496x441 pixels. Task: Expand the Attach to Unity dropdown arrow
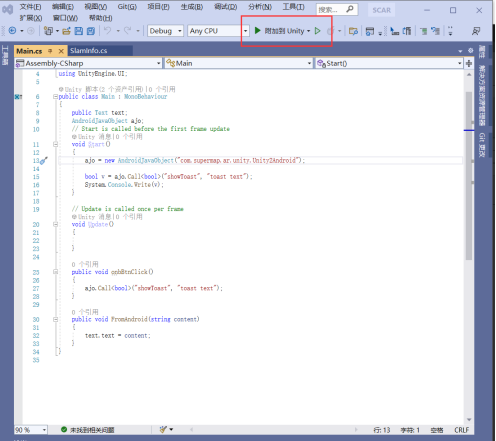pos(308,31)
